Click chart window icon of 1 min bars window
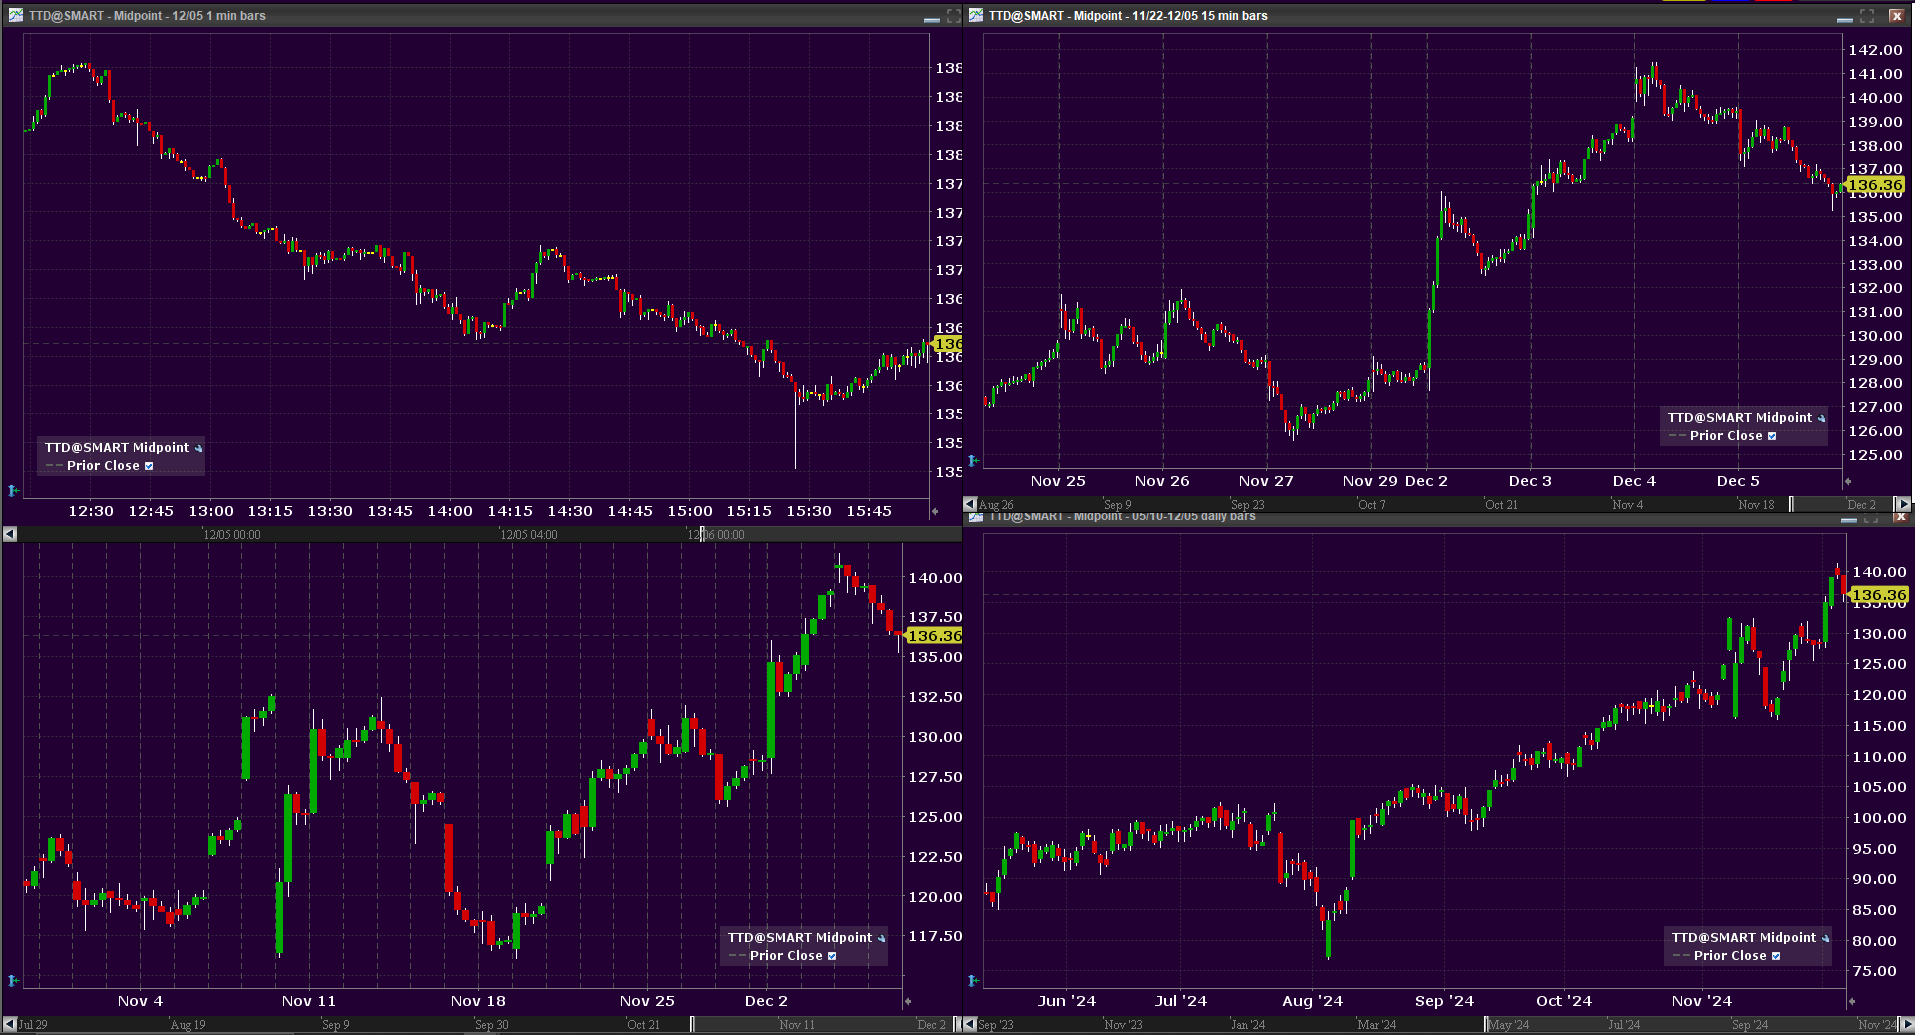Screen dimensions: 1915x1035 (x=16, y=15)
